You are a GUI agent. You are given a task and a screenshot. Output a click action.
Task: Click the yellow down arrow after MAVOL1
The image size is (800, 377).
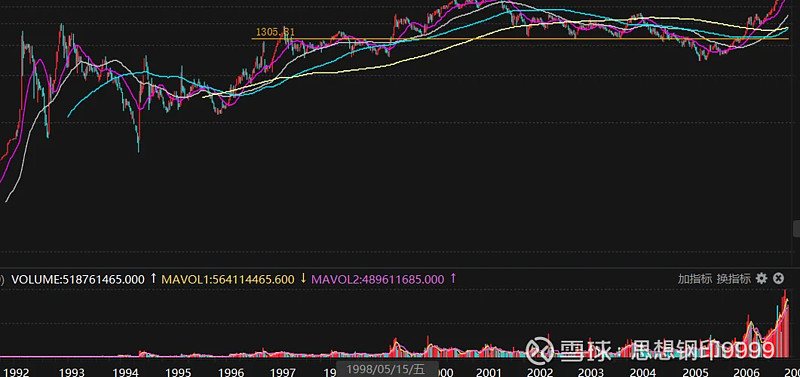click(303, 279)
